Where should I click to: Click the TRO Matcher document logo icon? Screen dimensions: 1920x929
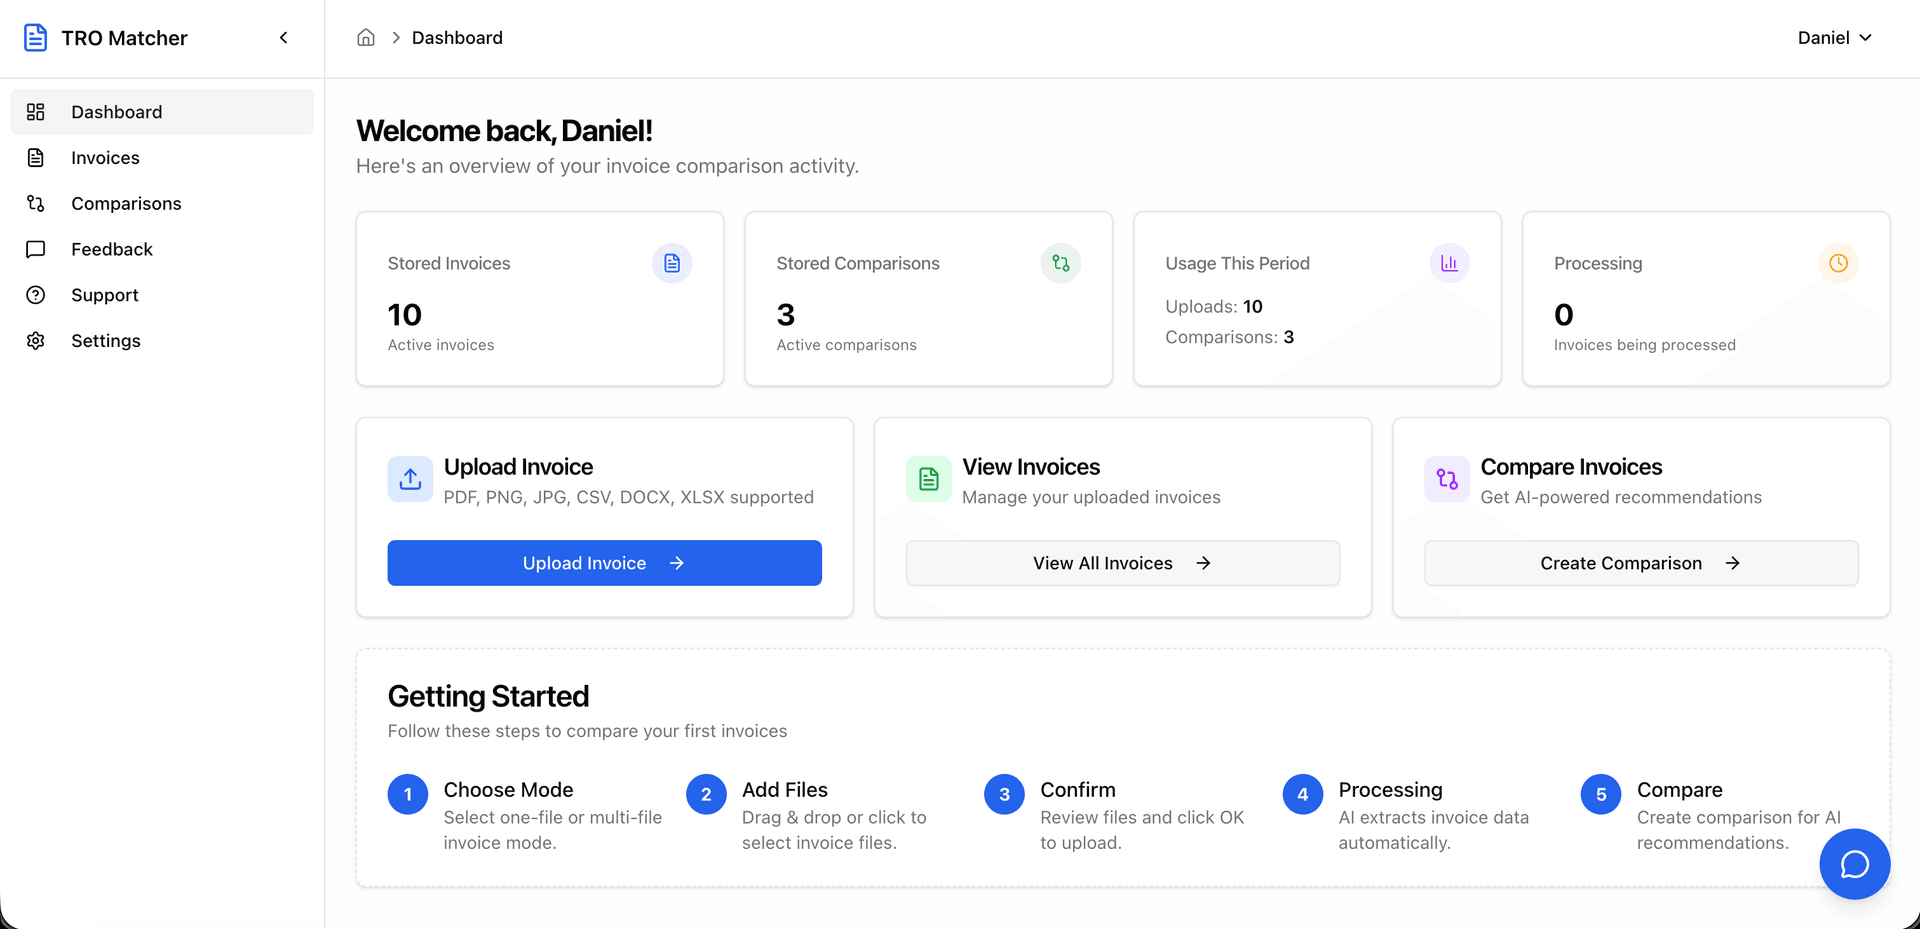36,37
